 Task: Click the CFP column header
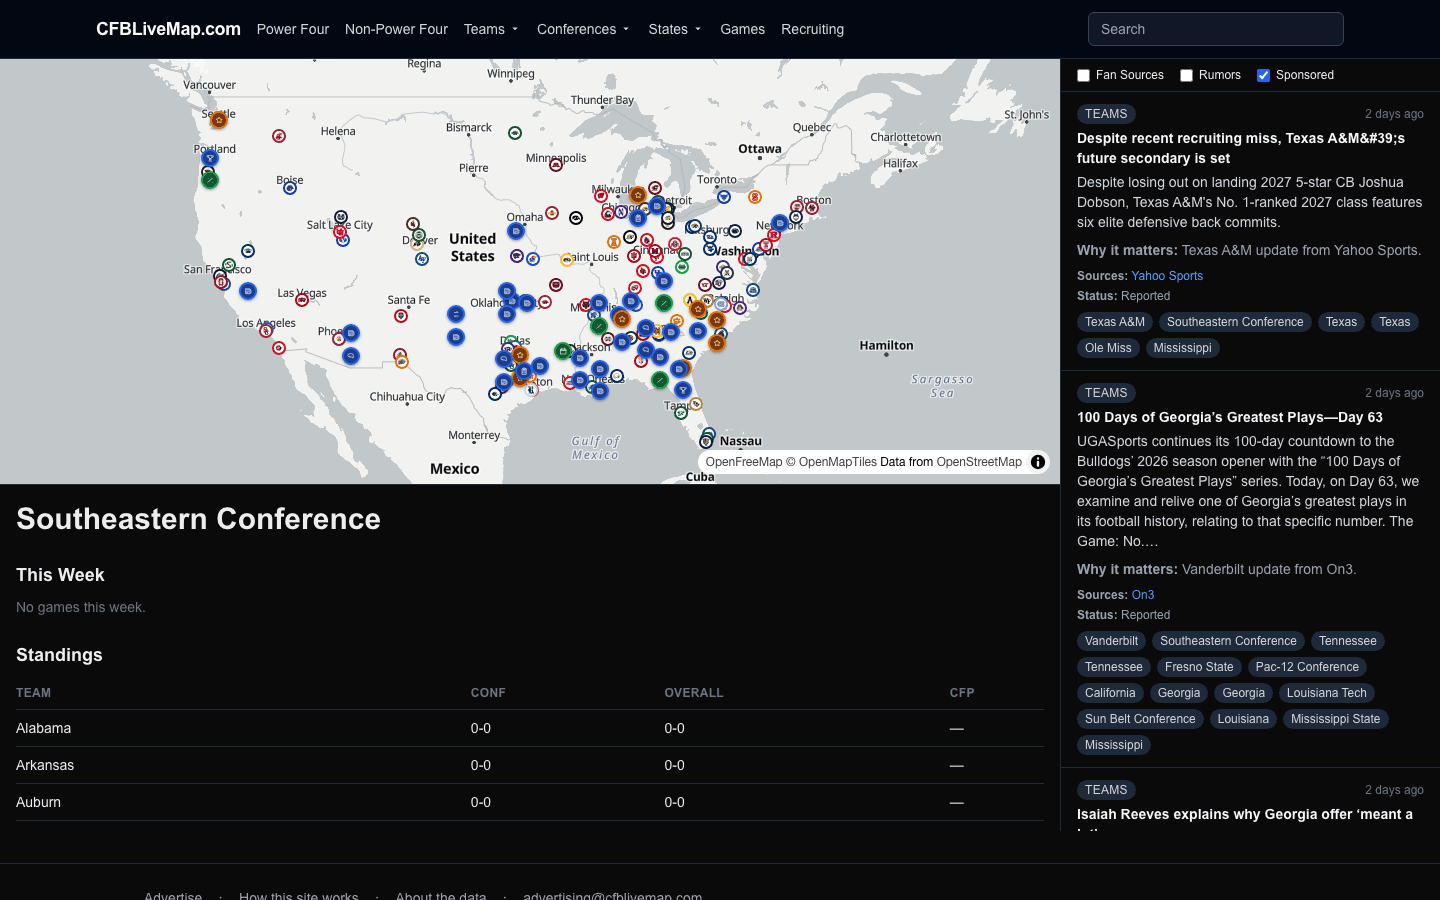[x=962, y=693]
